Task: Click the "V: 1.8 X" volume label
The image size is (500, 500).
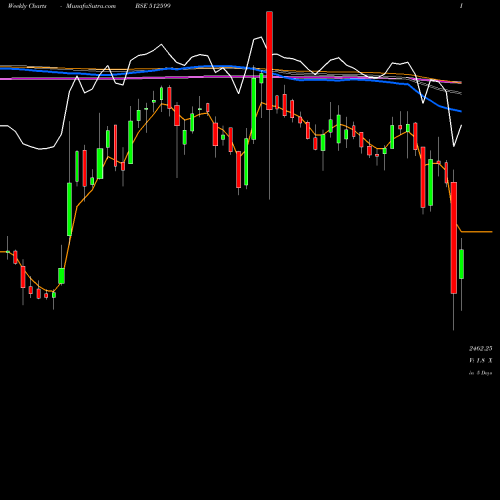Action: pyautogui.click(x=480, y=361)
